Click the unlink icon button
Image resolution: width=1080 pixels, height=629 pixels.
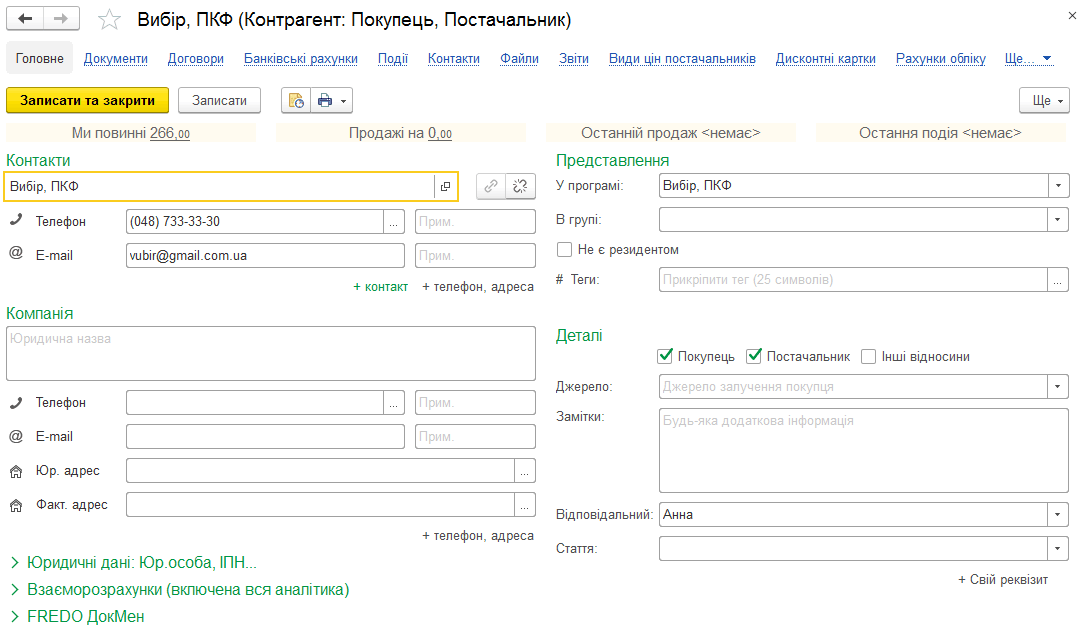(521, 186)
